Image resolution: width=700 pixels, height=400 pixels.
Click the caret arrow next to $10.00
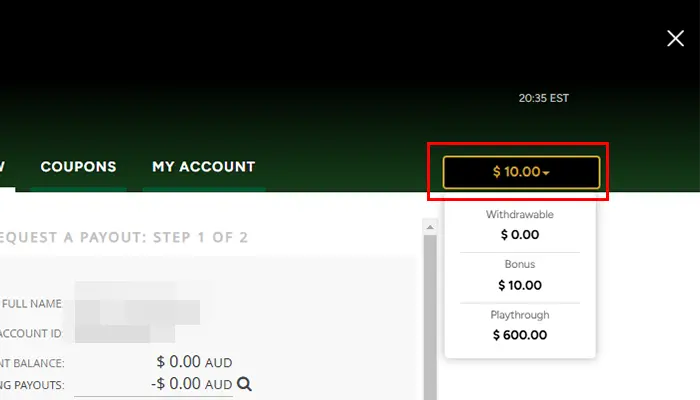pos(546,173)
